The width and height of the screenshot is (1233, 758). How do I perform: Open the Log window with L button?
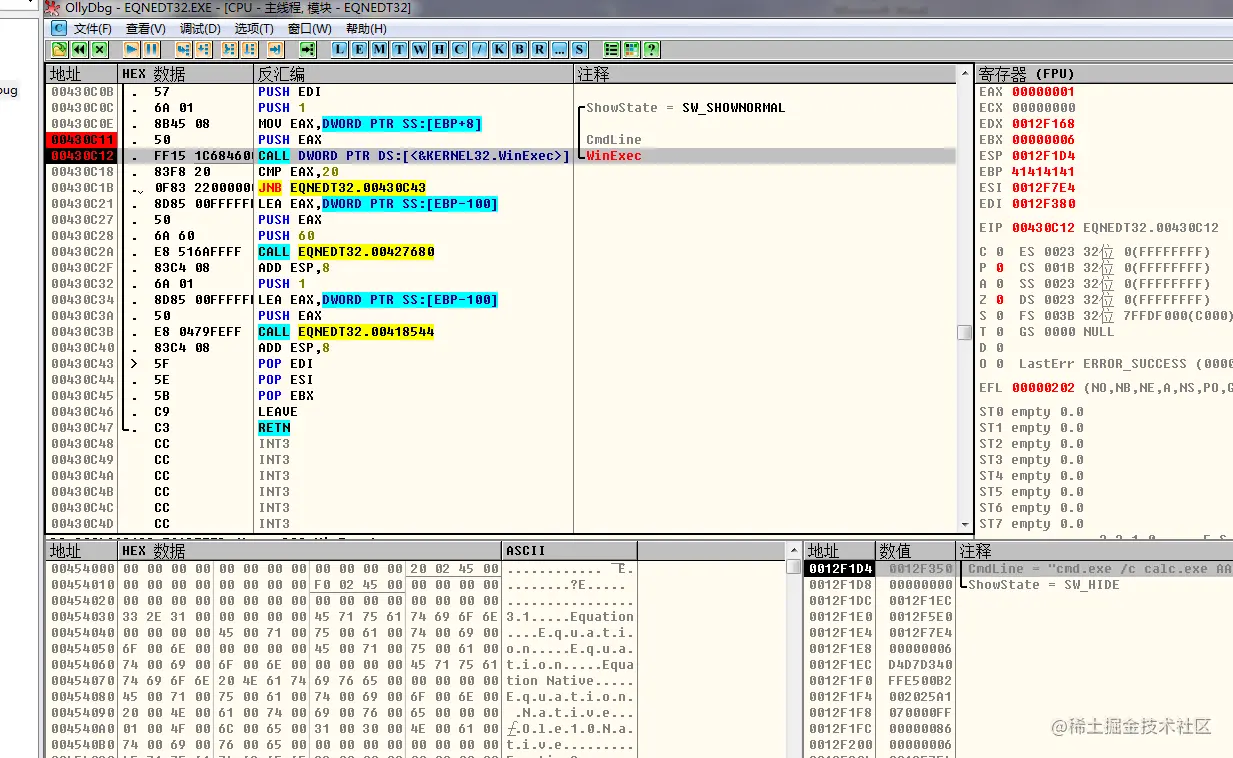pyautogui.click(x=340, y=49)
